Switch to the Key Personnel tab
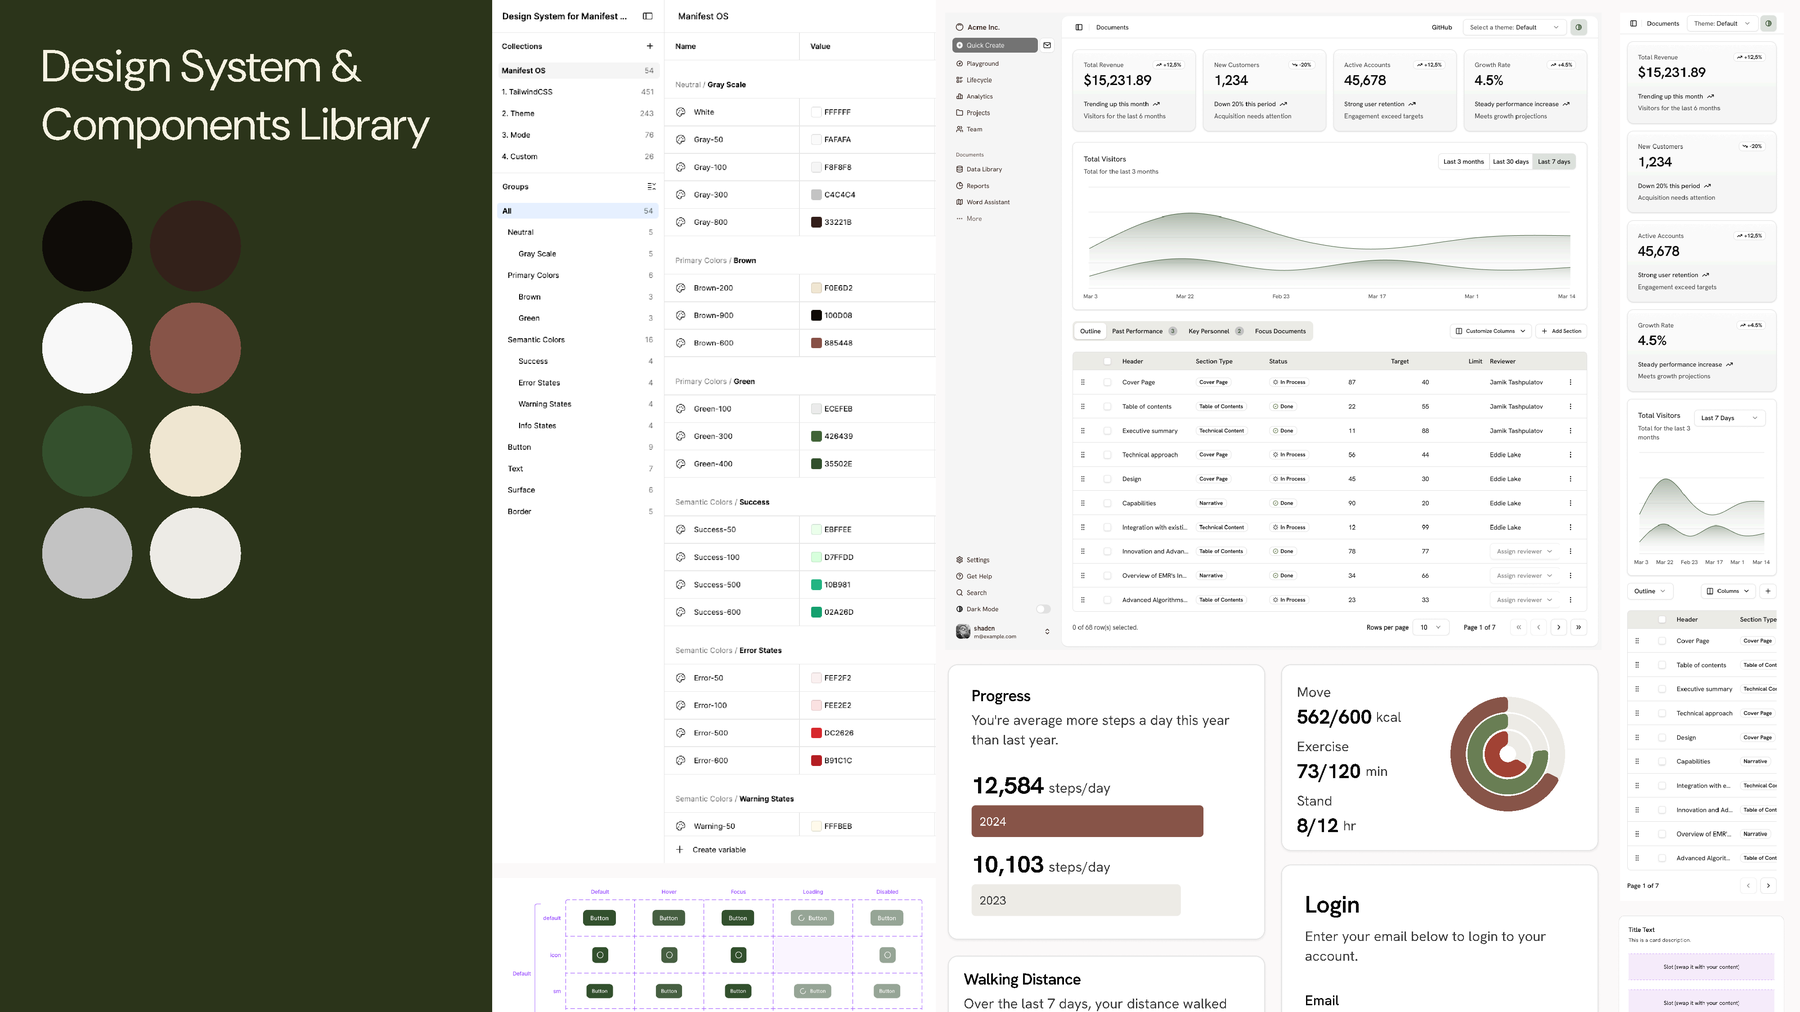Viewport: 1800px width, 1012px height. [1215, 331]
